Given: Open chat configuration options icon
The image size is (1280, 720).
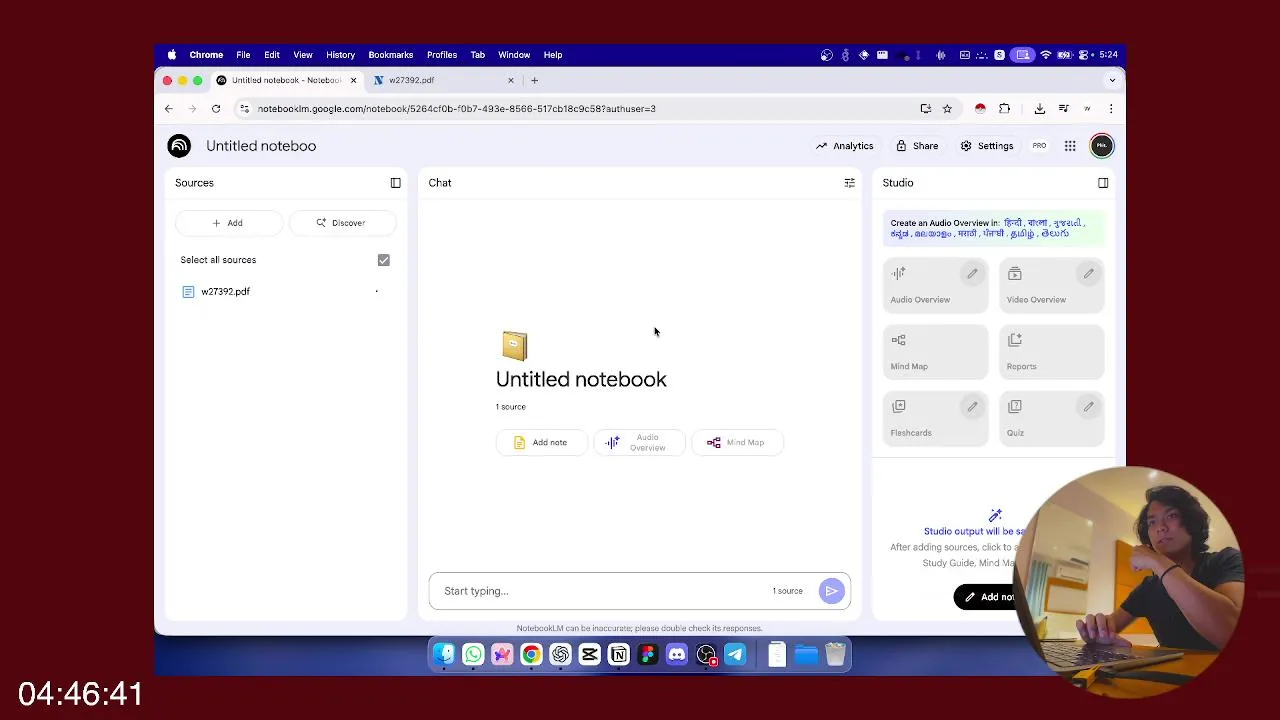Looking at the screenshot, I should 849,183.
